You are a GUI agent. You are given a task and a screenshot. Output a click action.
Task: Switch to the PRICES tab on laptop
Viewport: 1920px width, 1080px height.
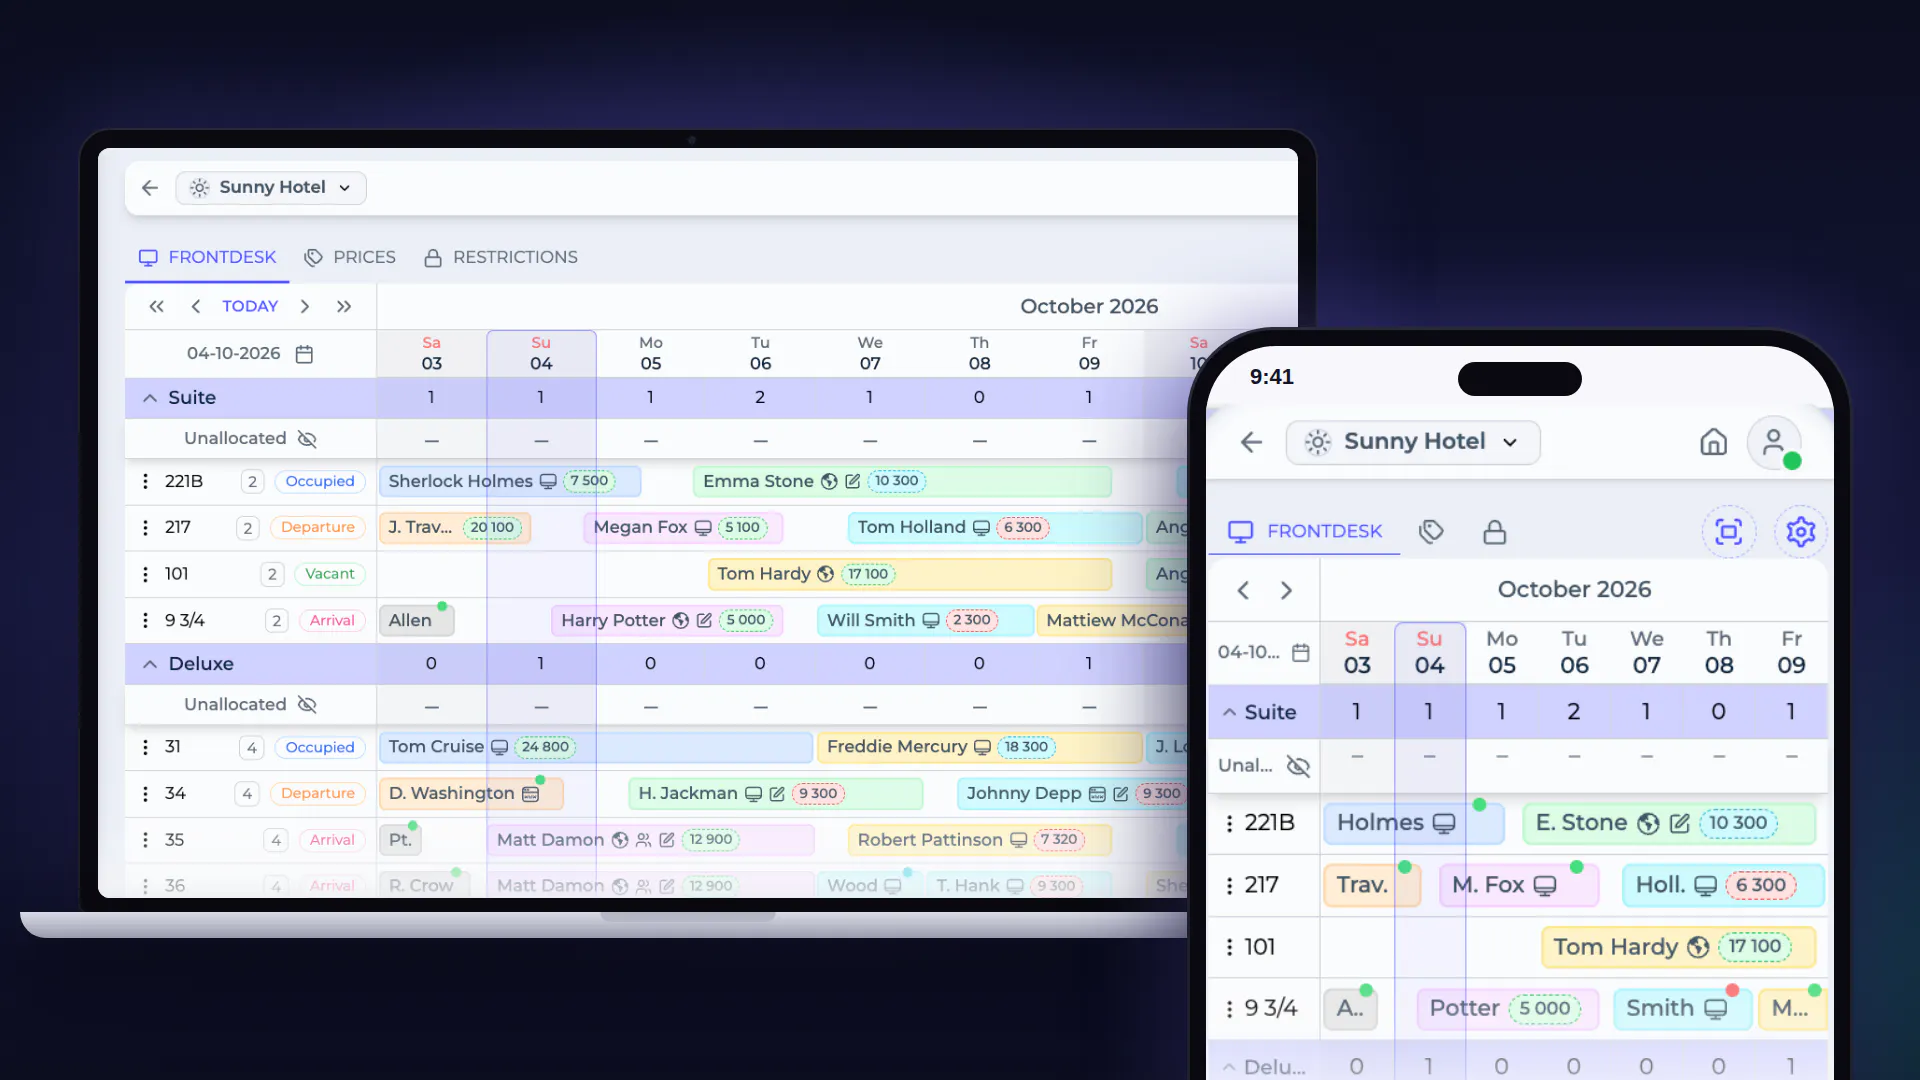pos(350,257)
